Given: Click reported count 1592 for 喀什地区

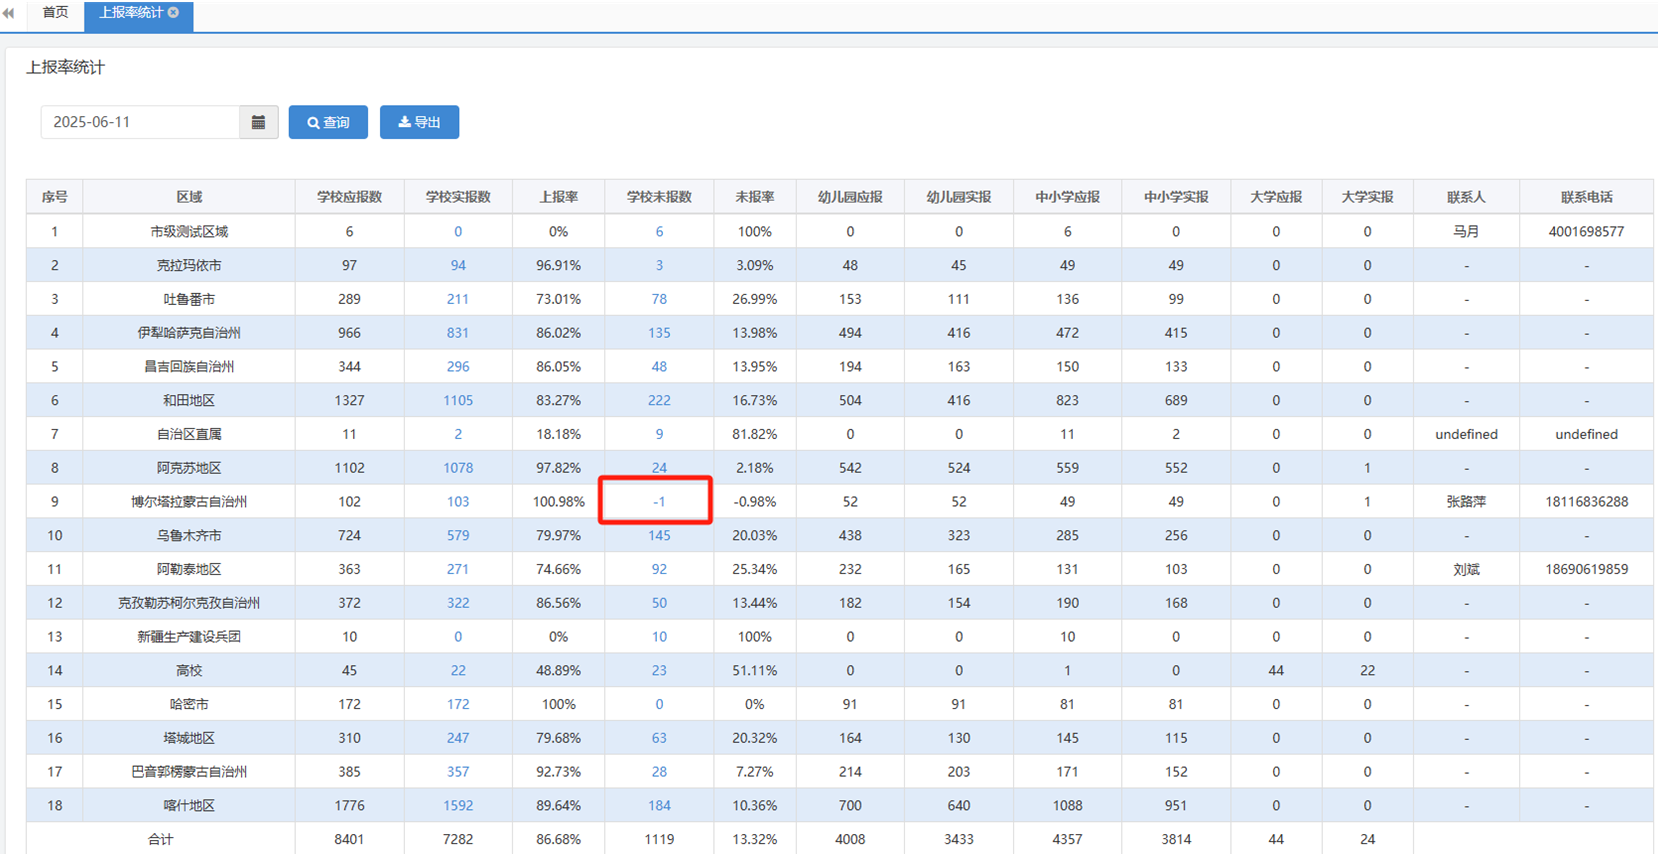Looking at the screenshot, I should 458,806.
